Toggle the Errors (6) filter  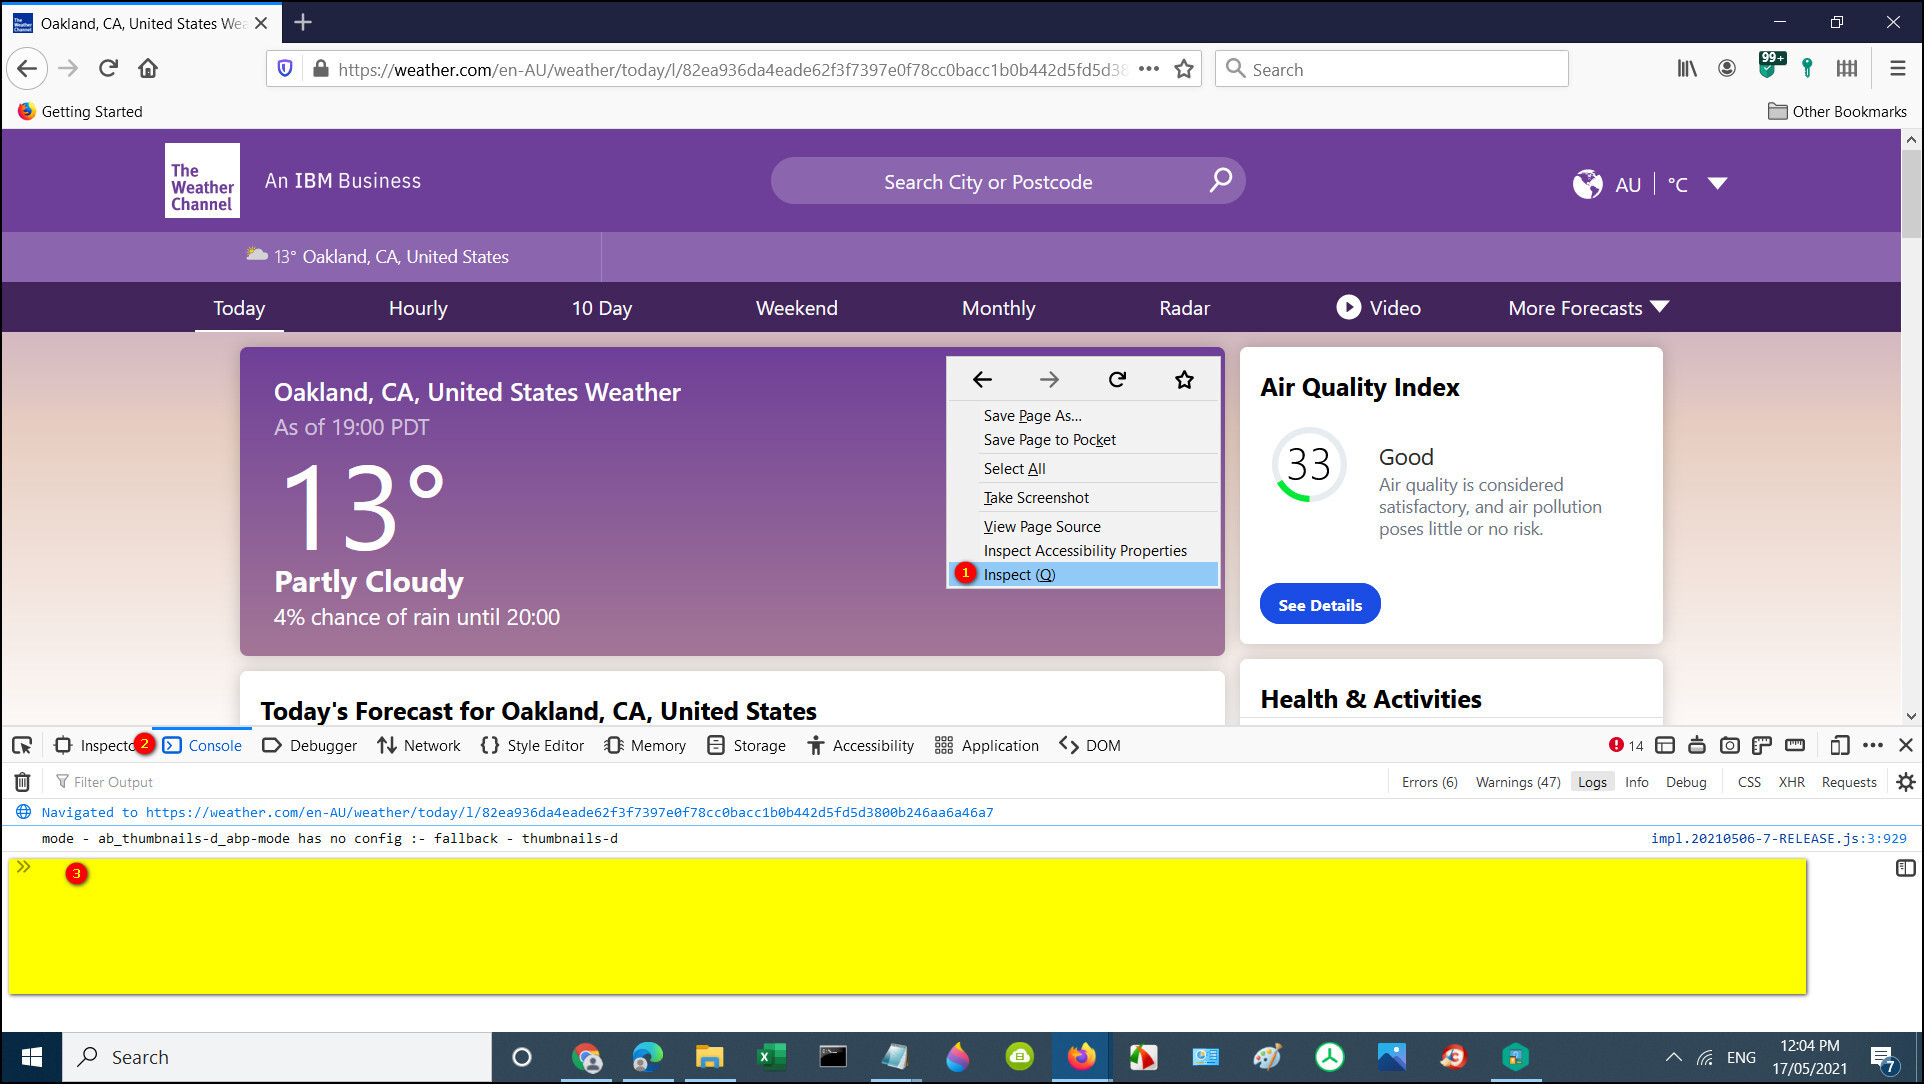[x=1429, y=782]
